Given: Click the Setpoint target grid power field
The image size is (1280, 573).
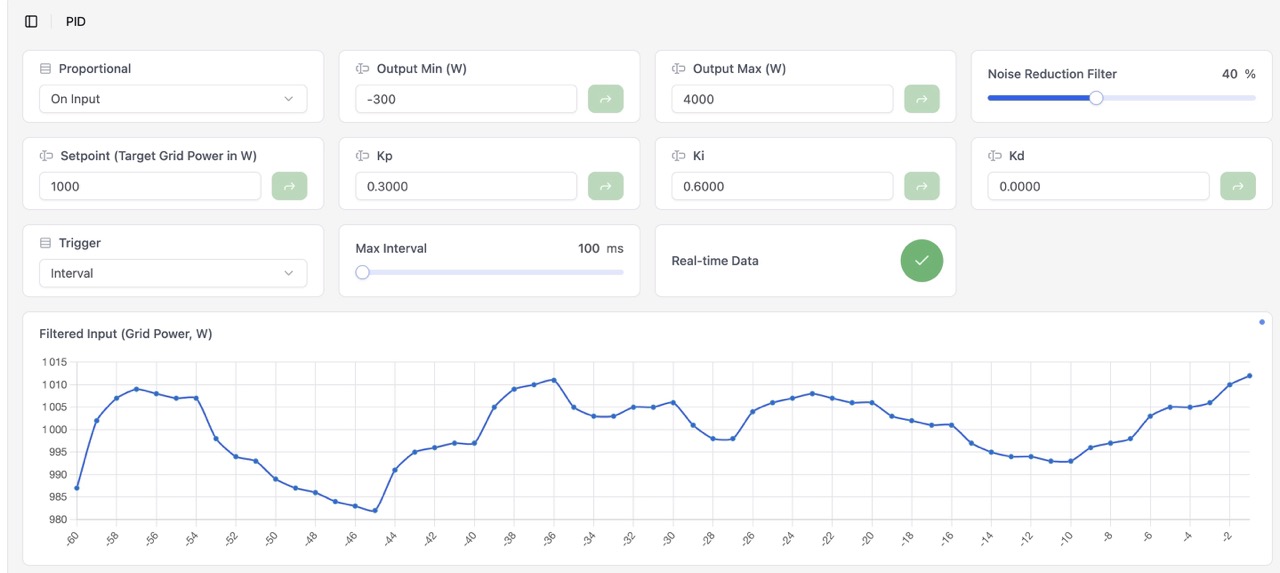Looking at the screenshot, I should [150, 186].
